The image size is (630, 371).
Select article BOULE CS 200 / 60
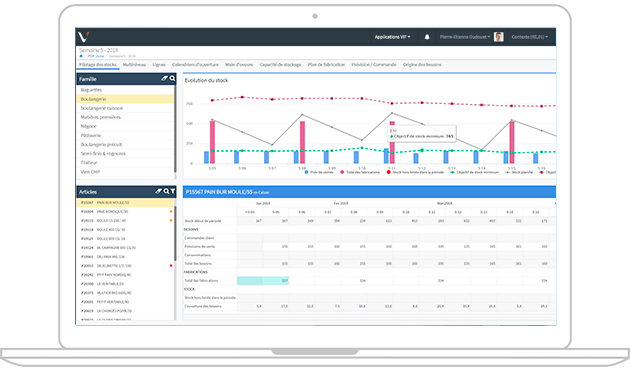(x=125, y=221)
